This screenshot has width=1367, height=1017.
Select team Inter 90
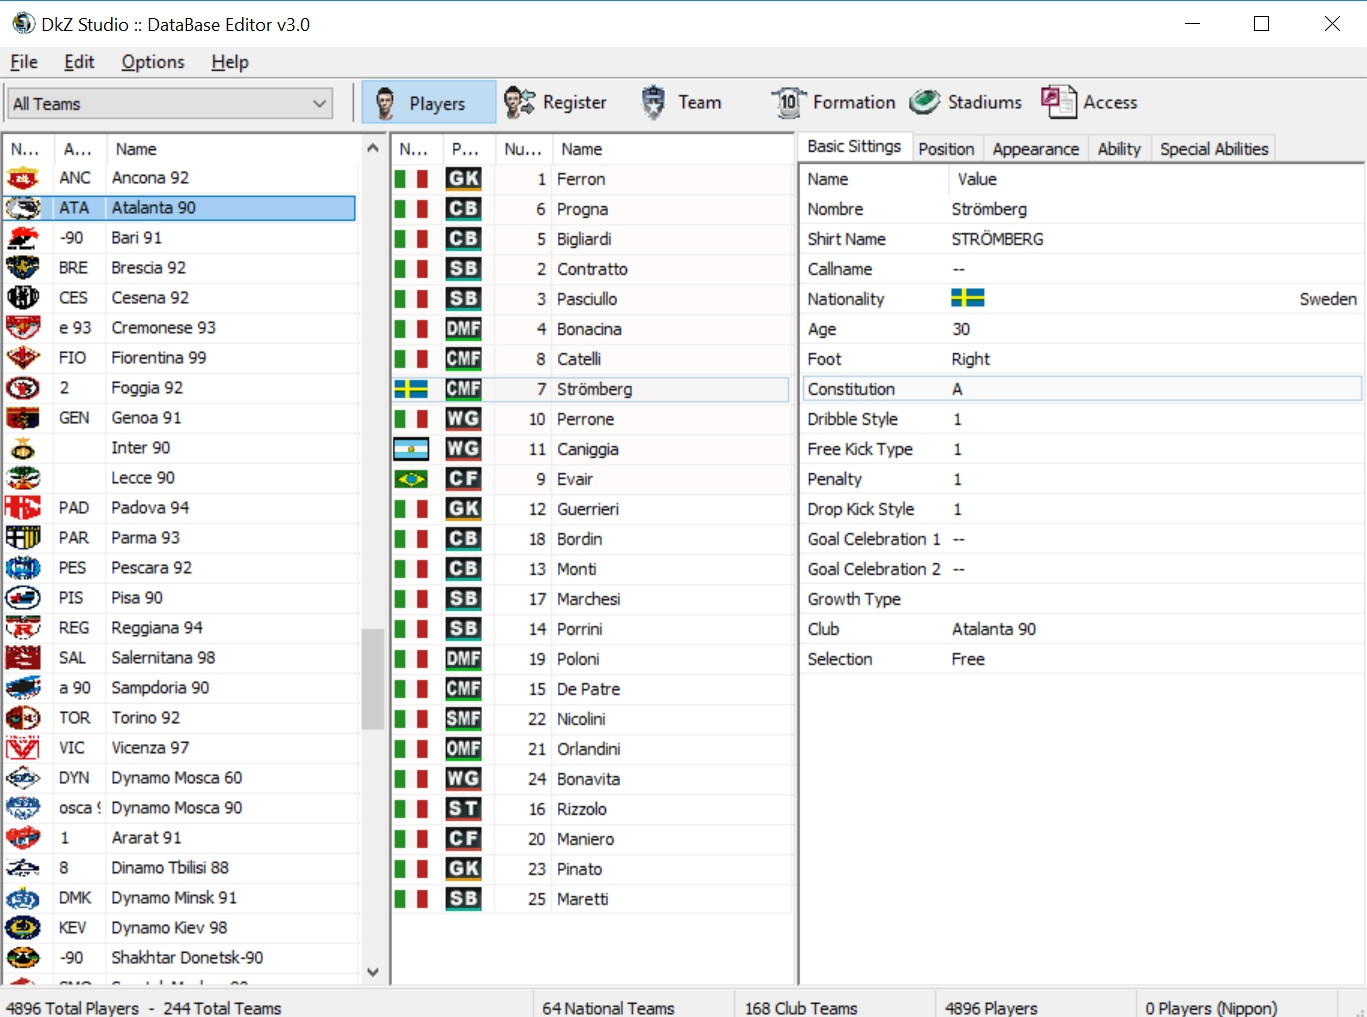[180, 448]
